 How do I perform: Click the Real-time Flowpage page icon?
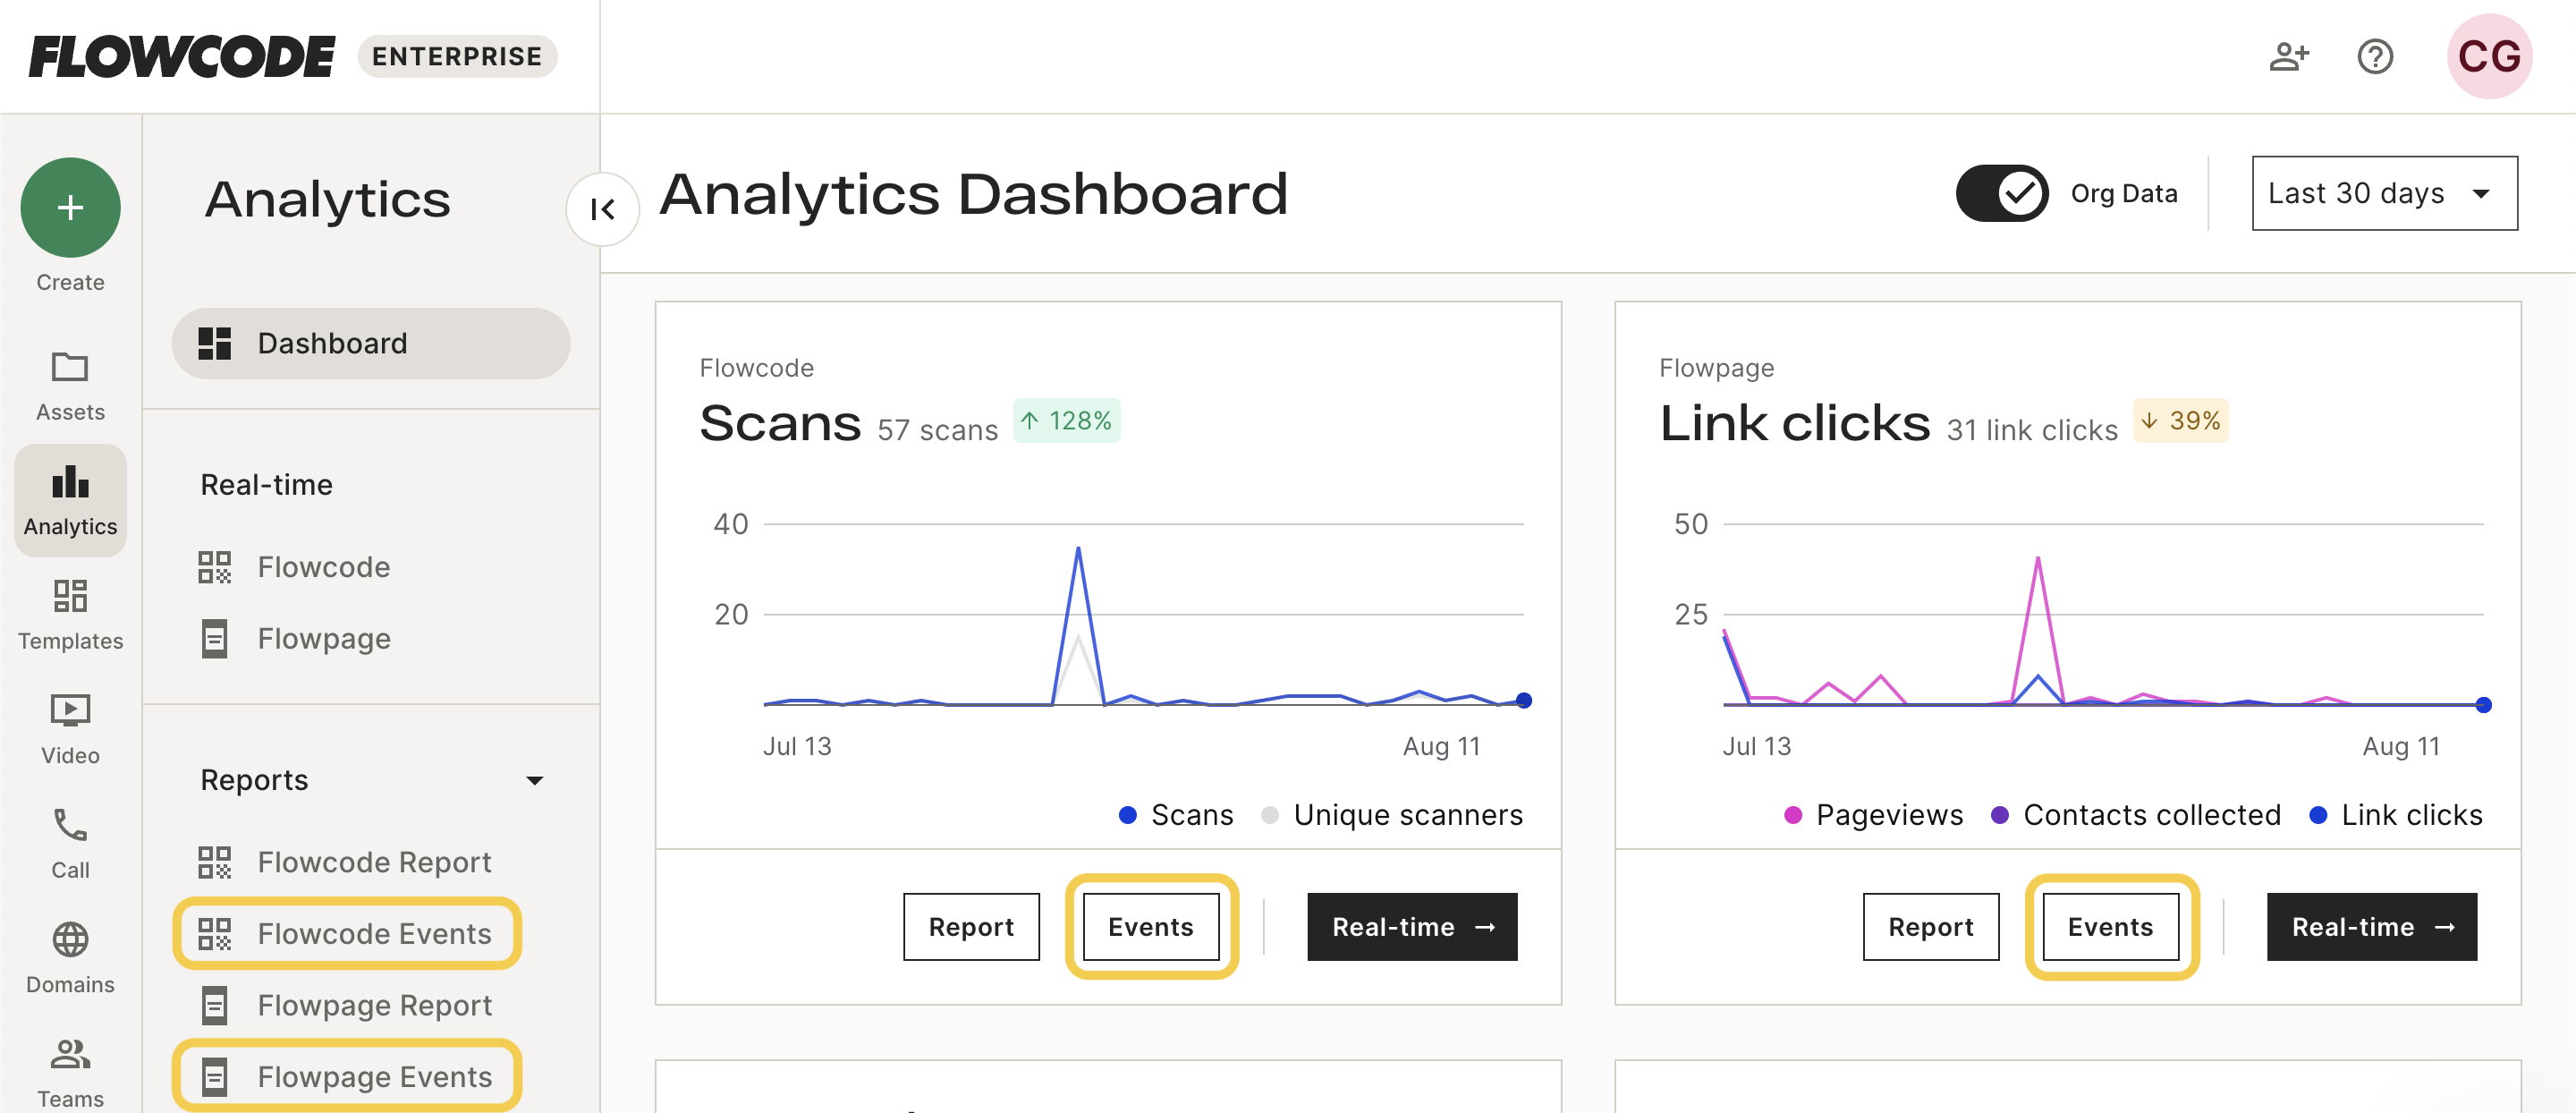pyautogui.click(x=214, y=639)
